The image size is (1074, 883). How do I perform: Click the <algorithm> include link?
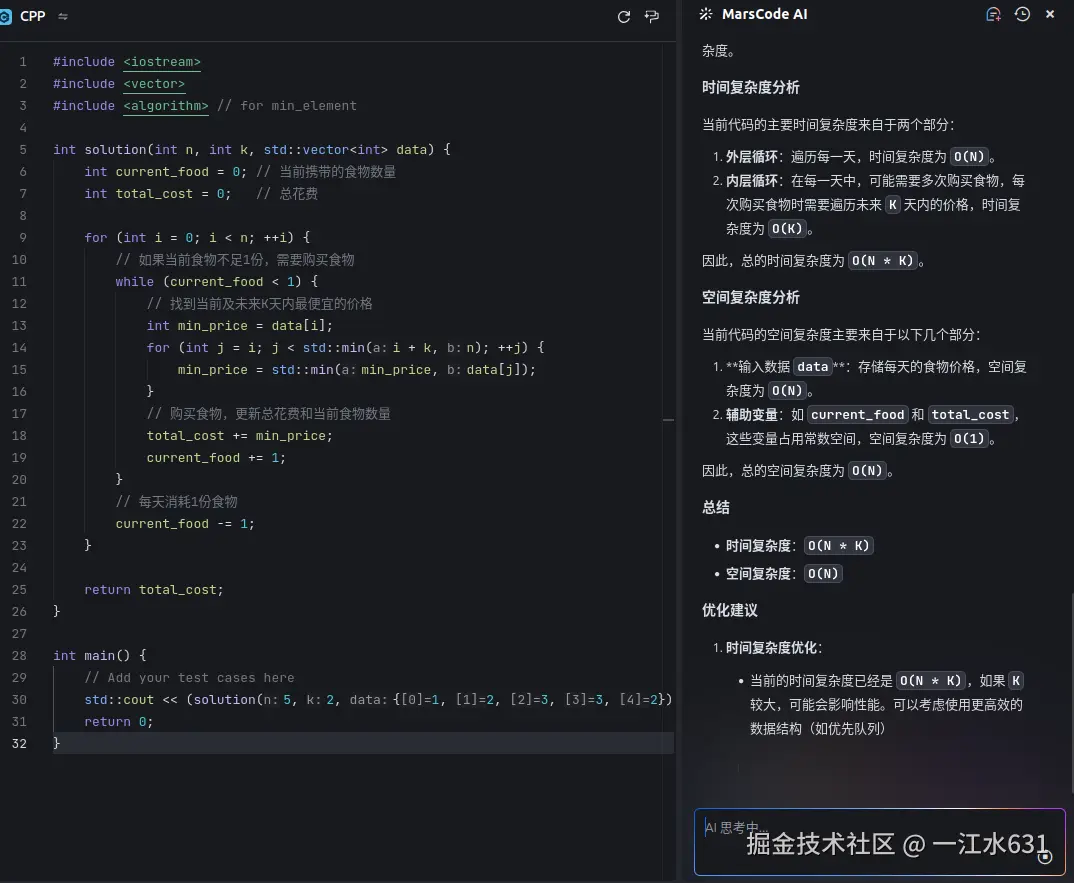(166, 105)
